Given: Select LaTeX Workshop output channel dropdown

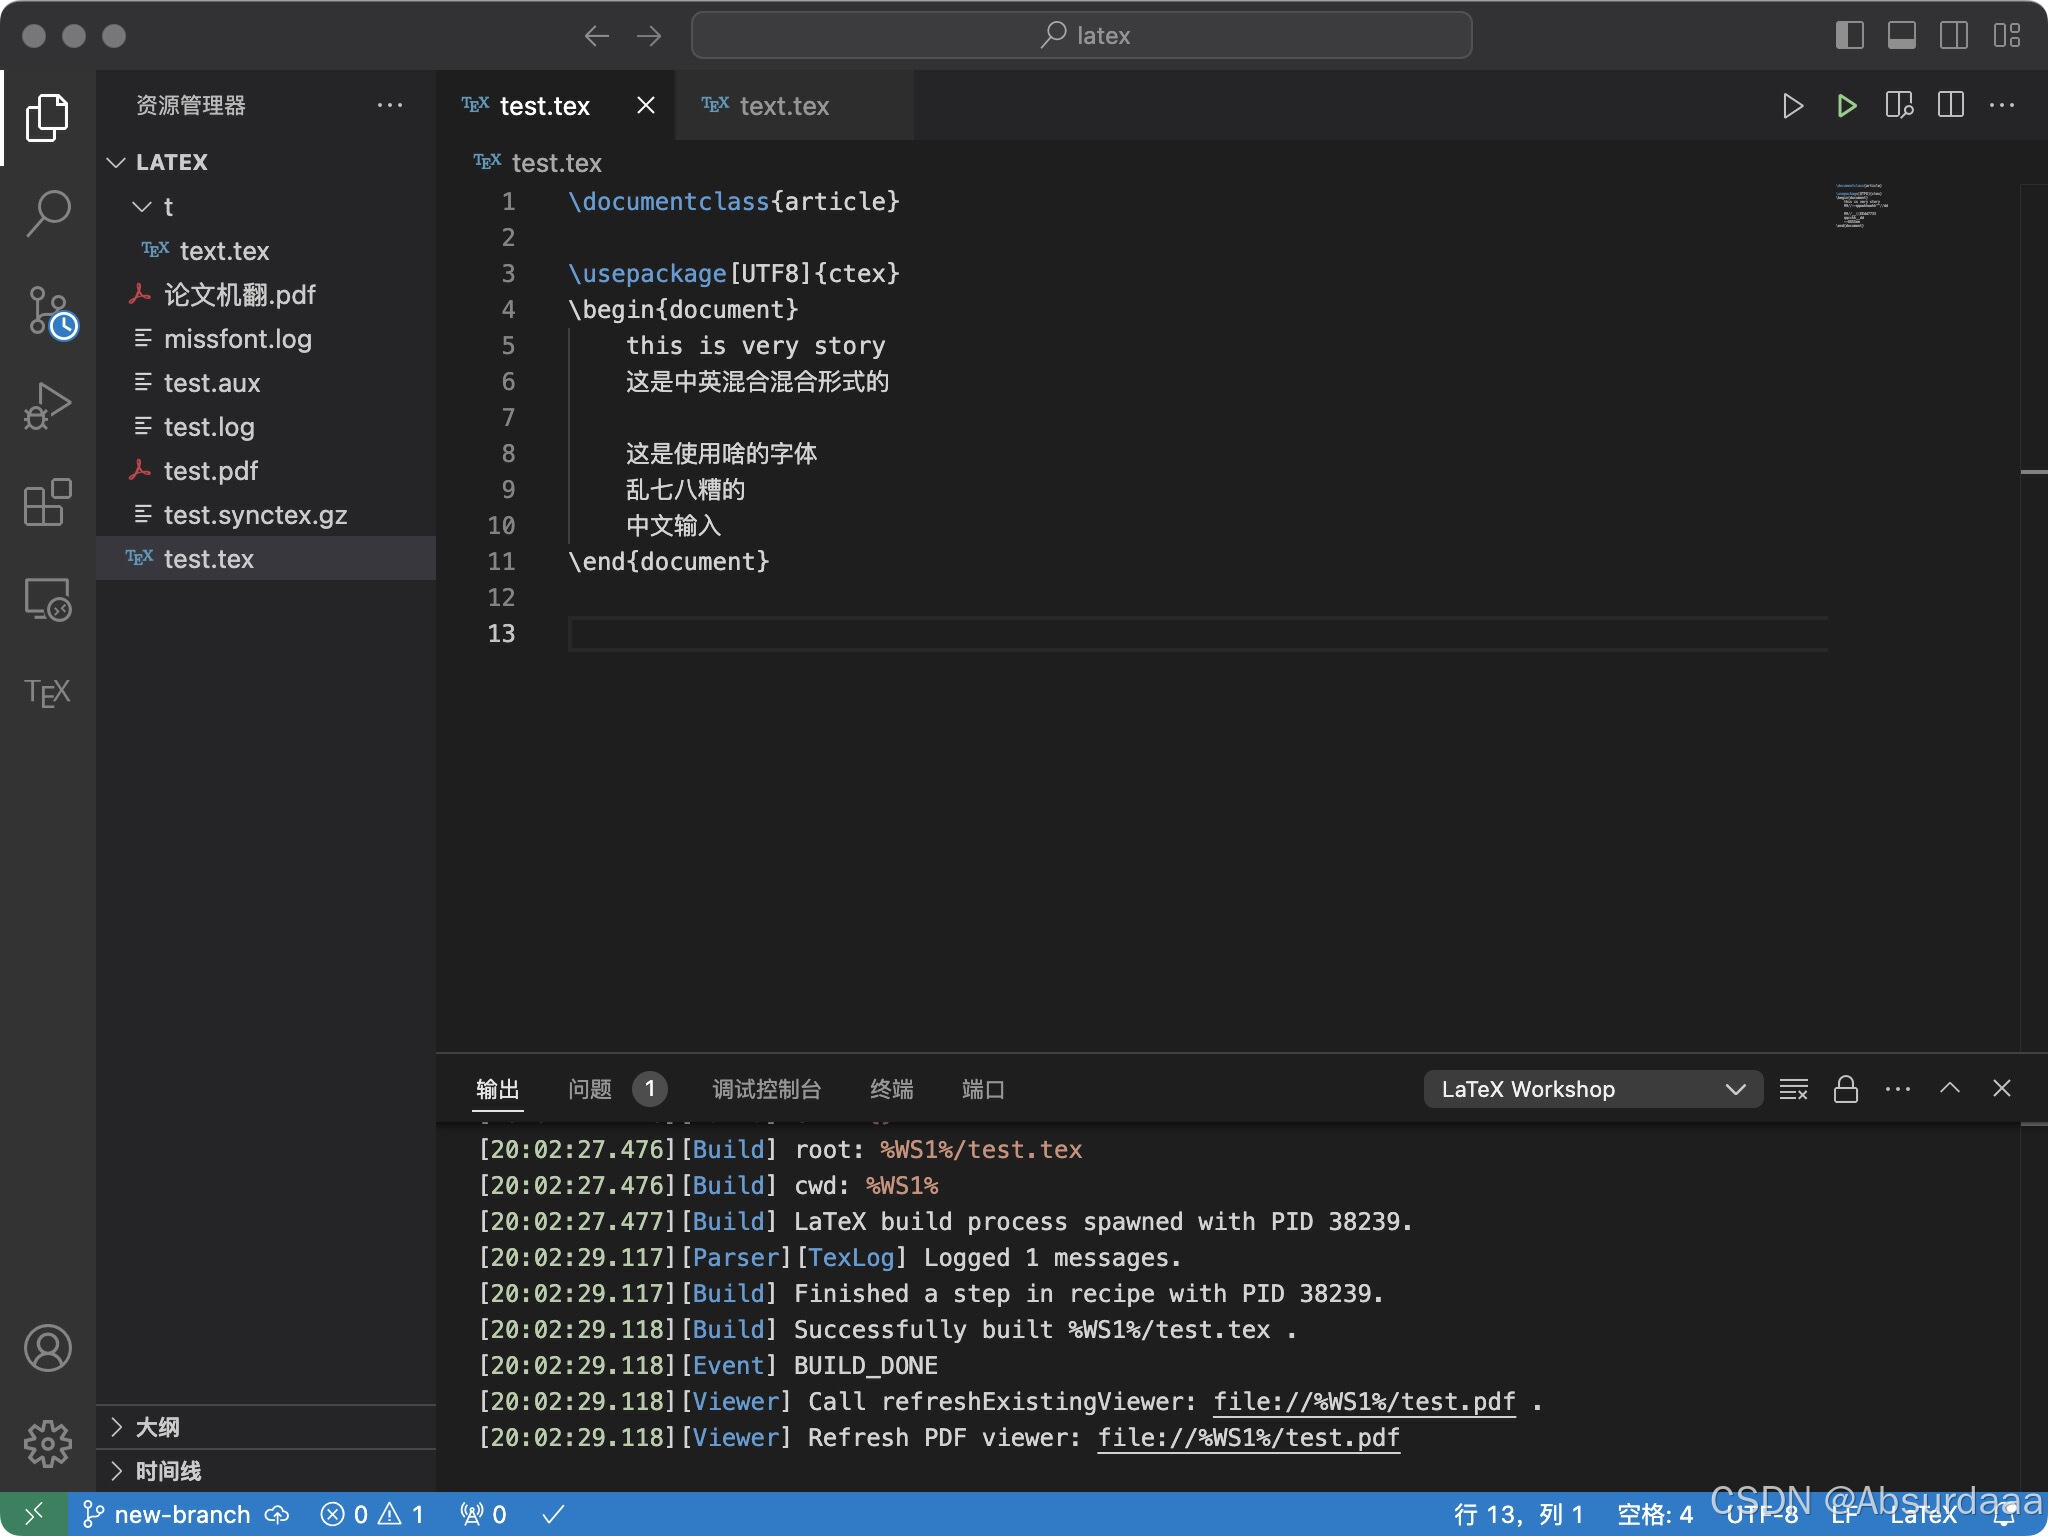Looking at the screenshot, I should (1593, 1089).
